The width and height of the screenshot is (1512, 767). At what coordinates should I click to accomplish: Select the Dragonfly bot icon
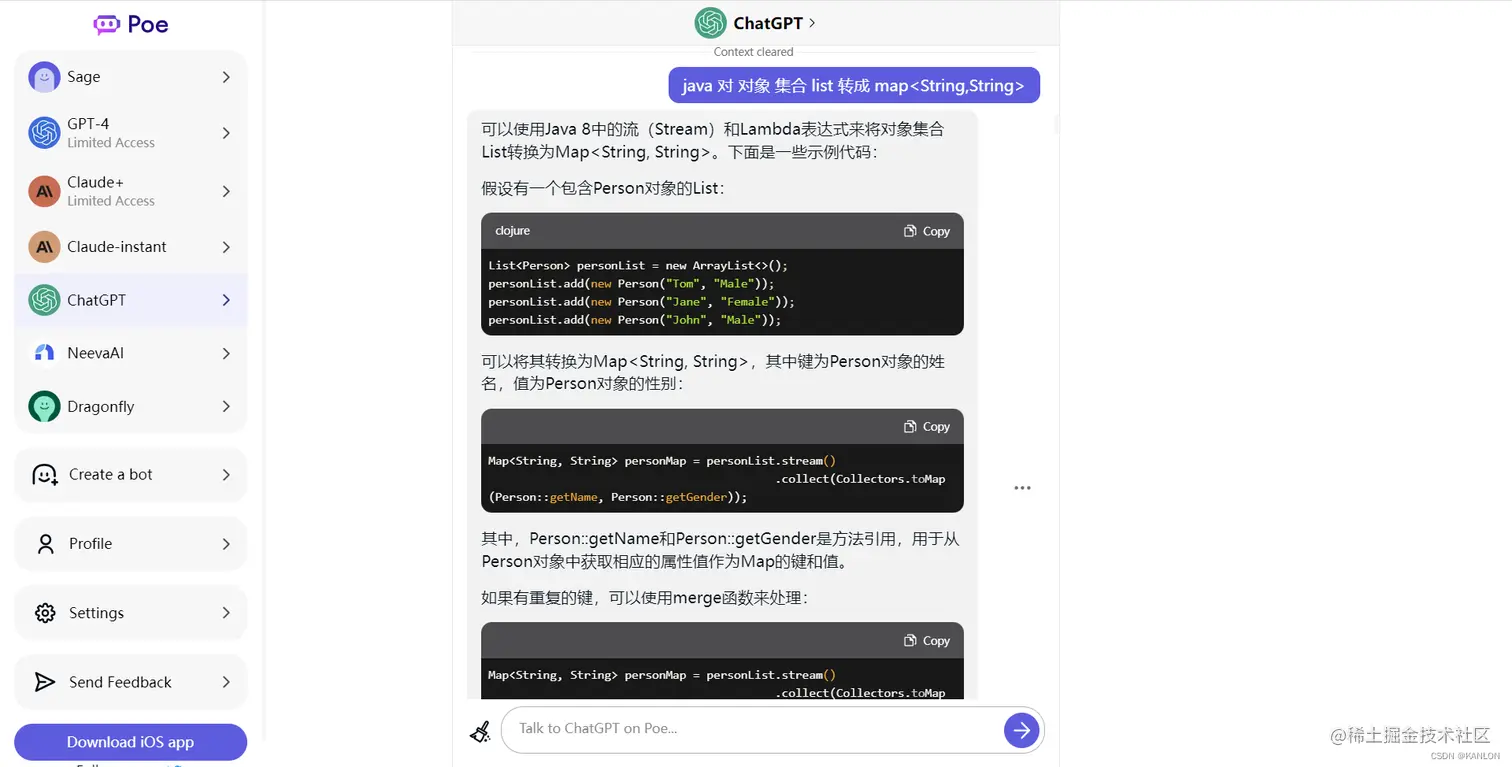[43, 406]
